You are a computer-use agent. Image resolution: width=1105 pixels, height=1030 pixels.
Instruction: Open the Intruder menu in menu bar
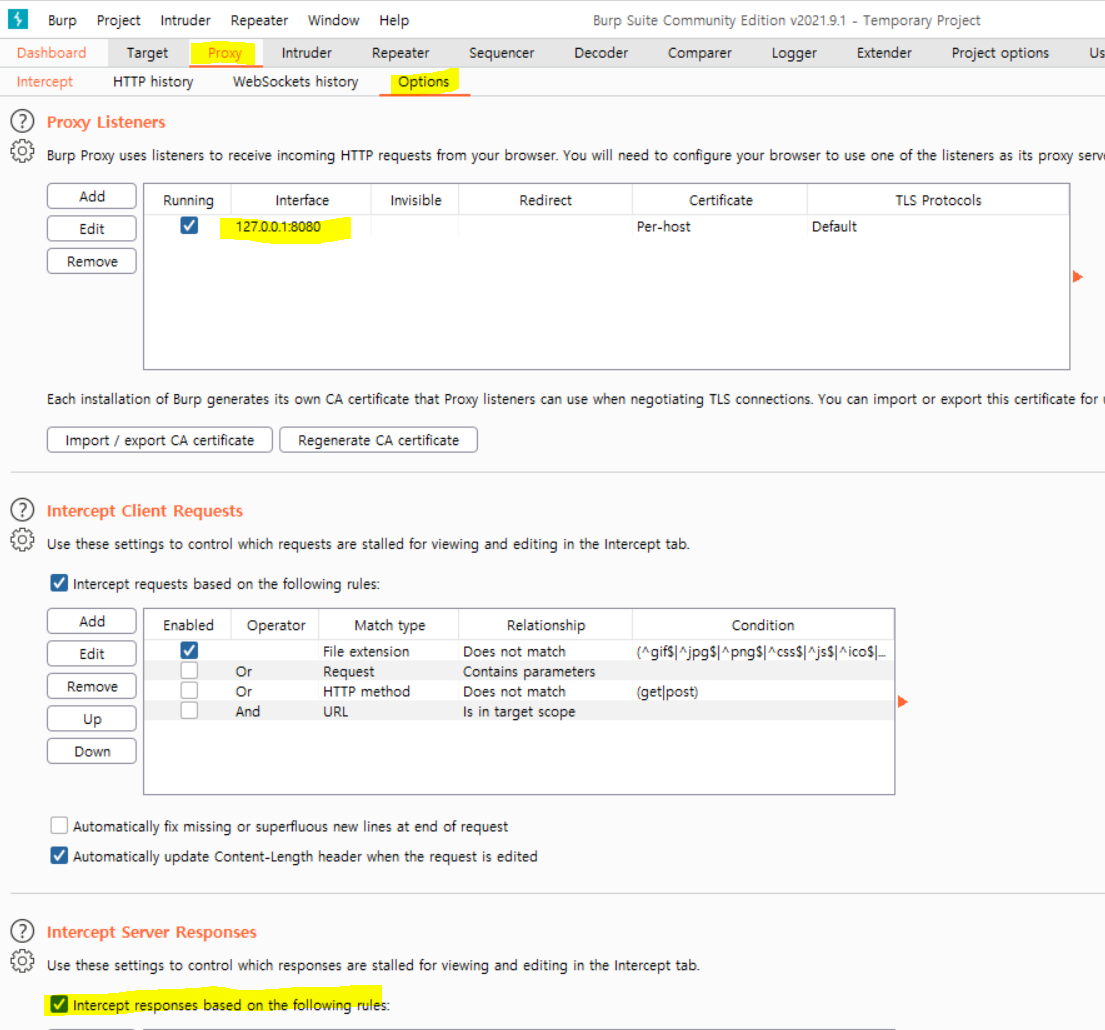pos(185,20)
